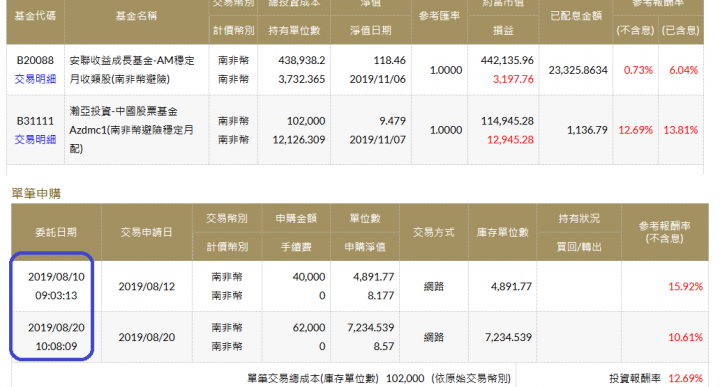Select net value date 2019/11/07
The image size is (720, 387).
click(377, 140)
